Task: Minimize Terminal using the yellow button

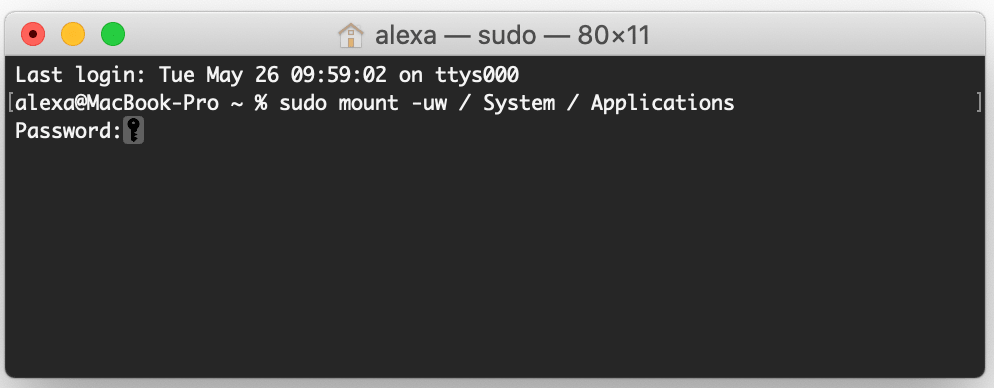Action: click(x=73, y=34)
